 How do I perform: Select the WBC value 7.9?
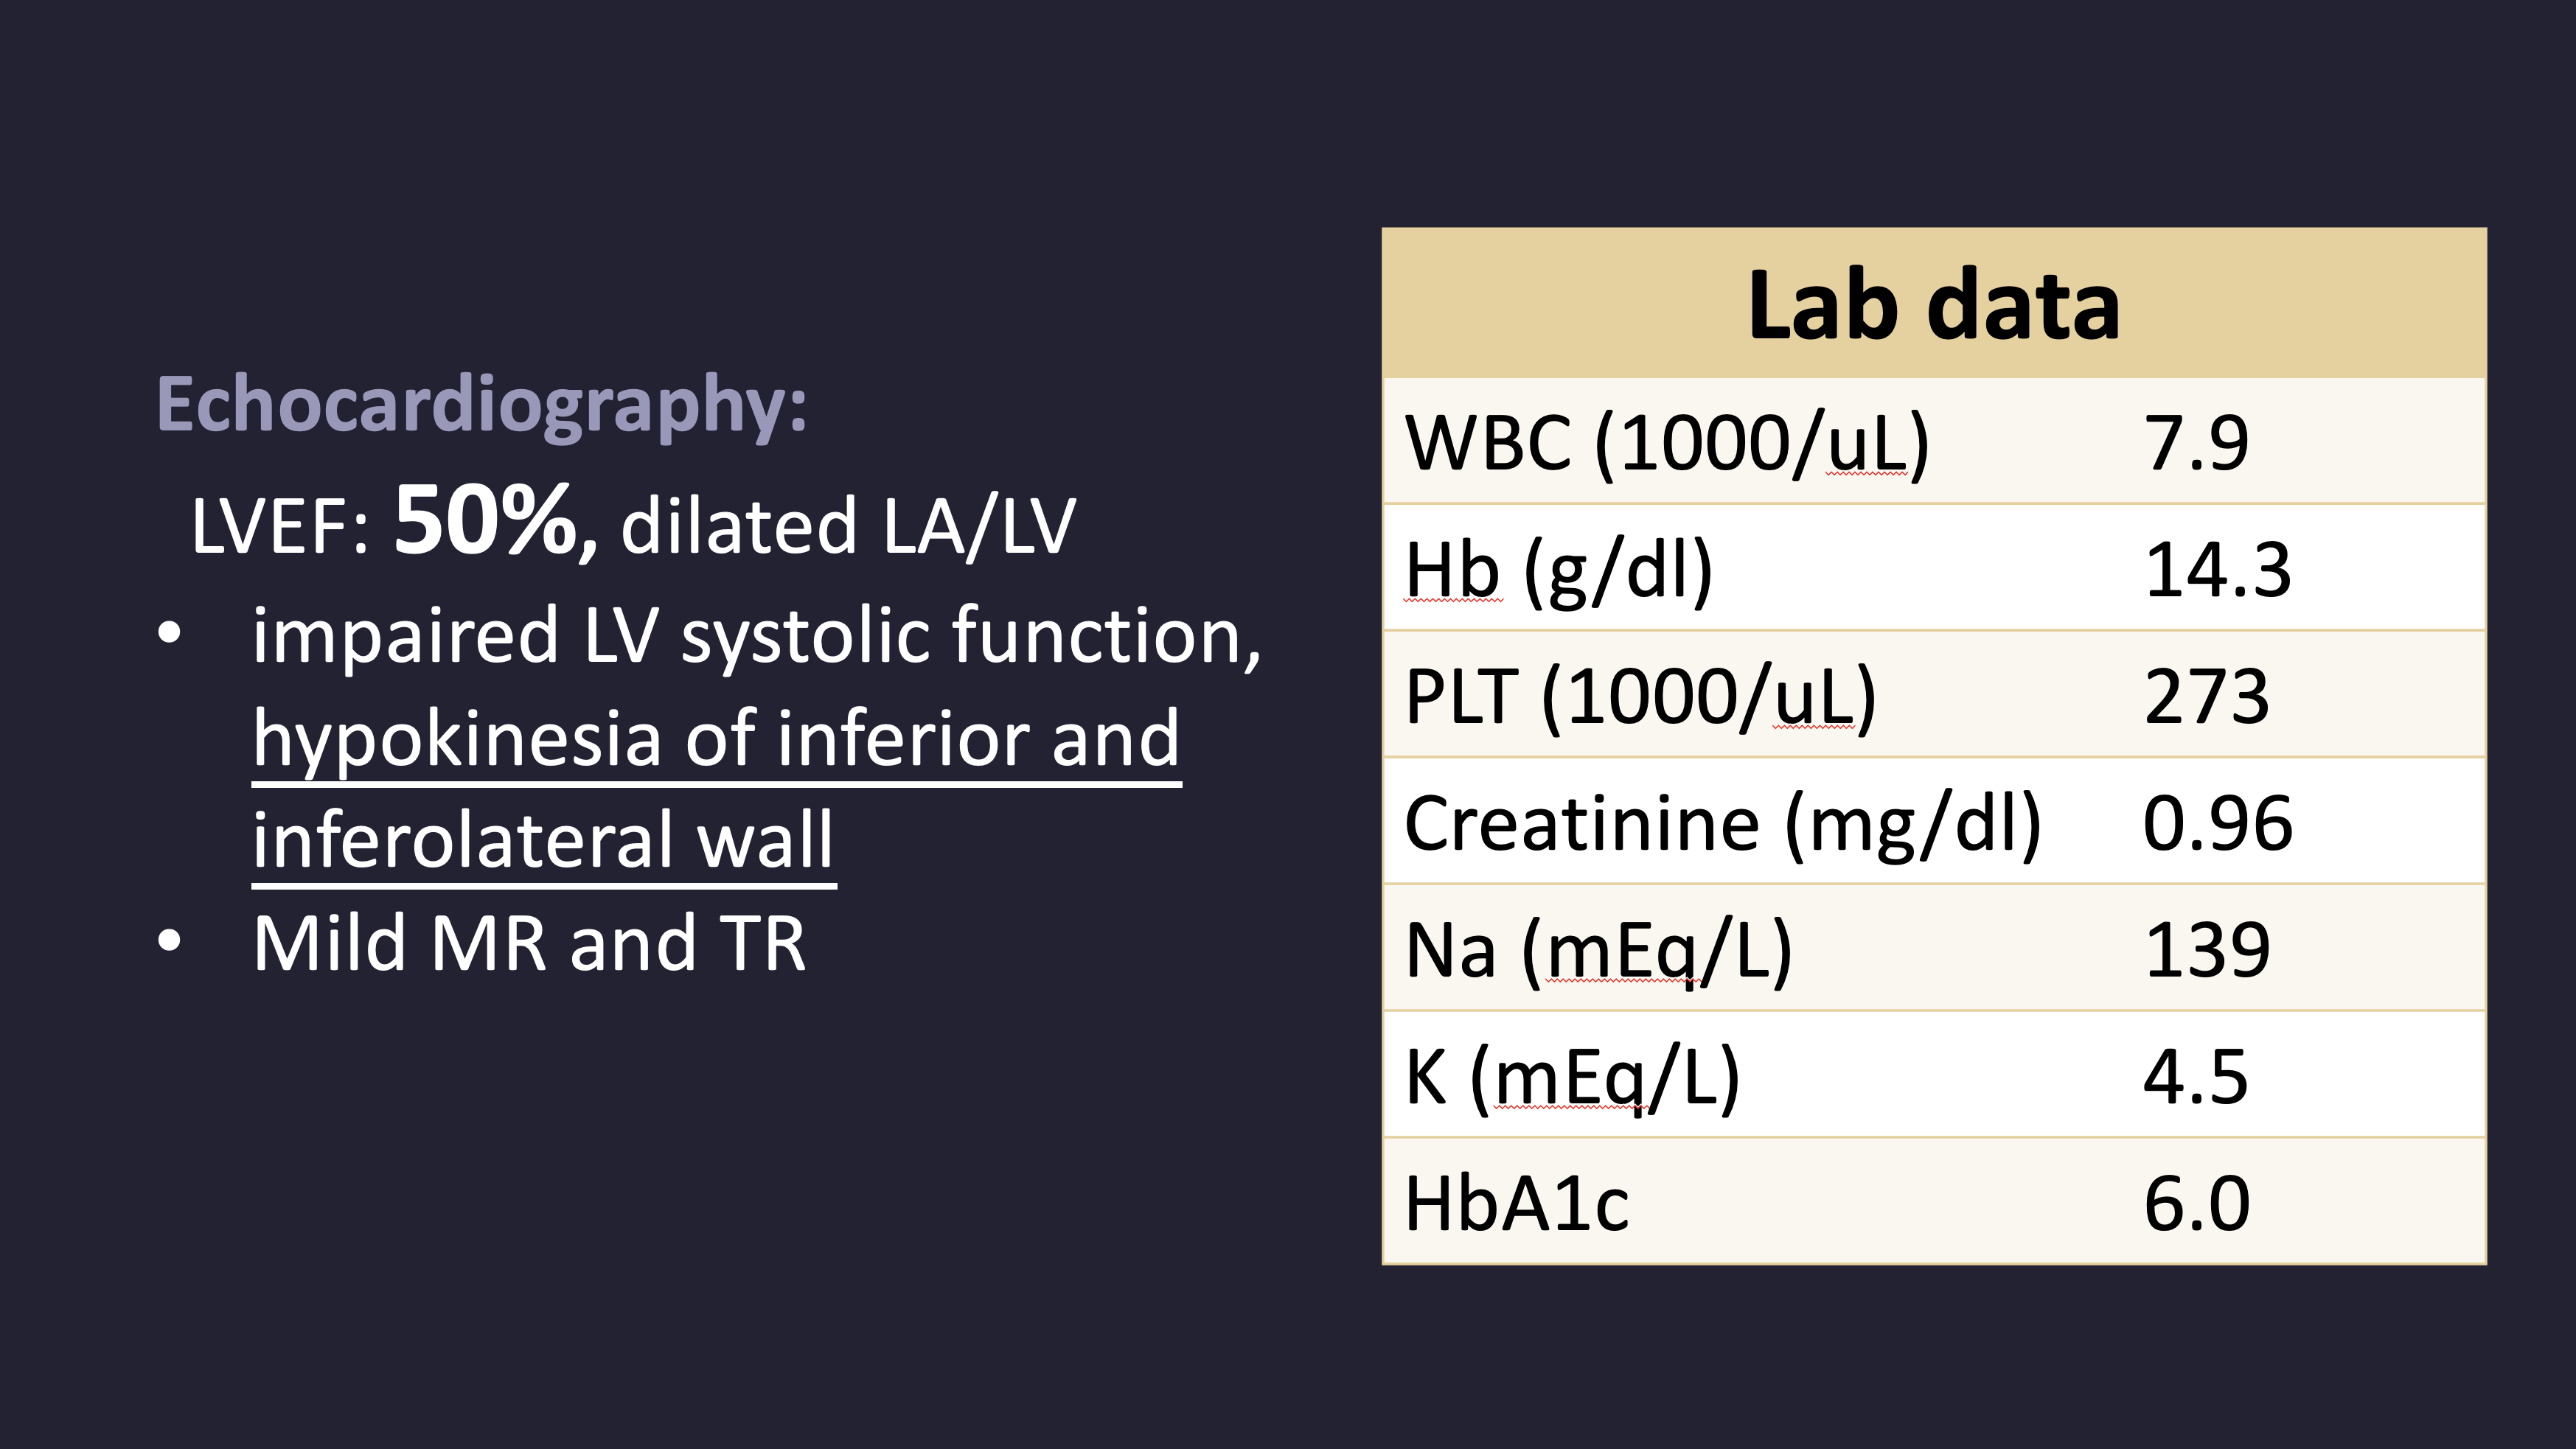(2196, 443)
